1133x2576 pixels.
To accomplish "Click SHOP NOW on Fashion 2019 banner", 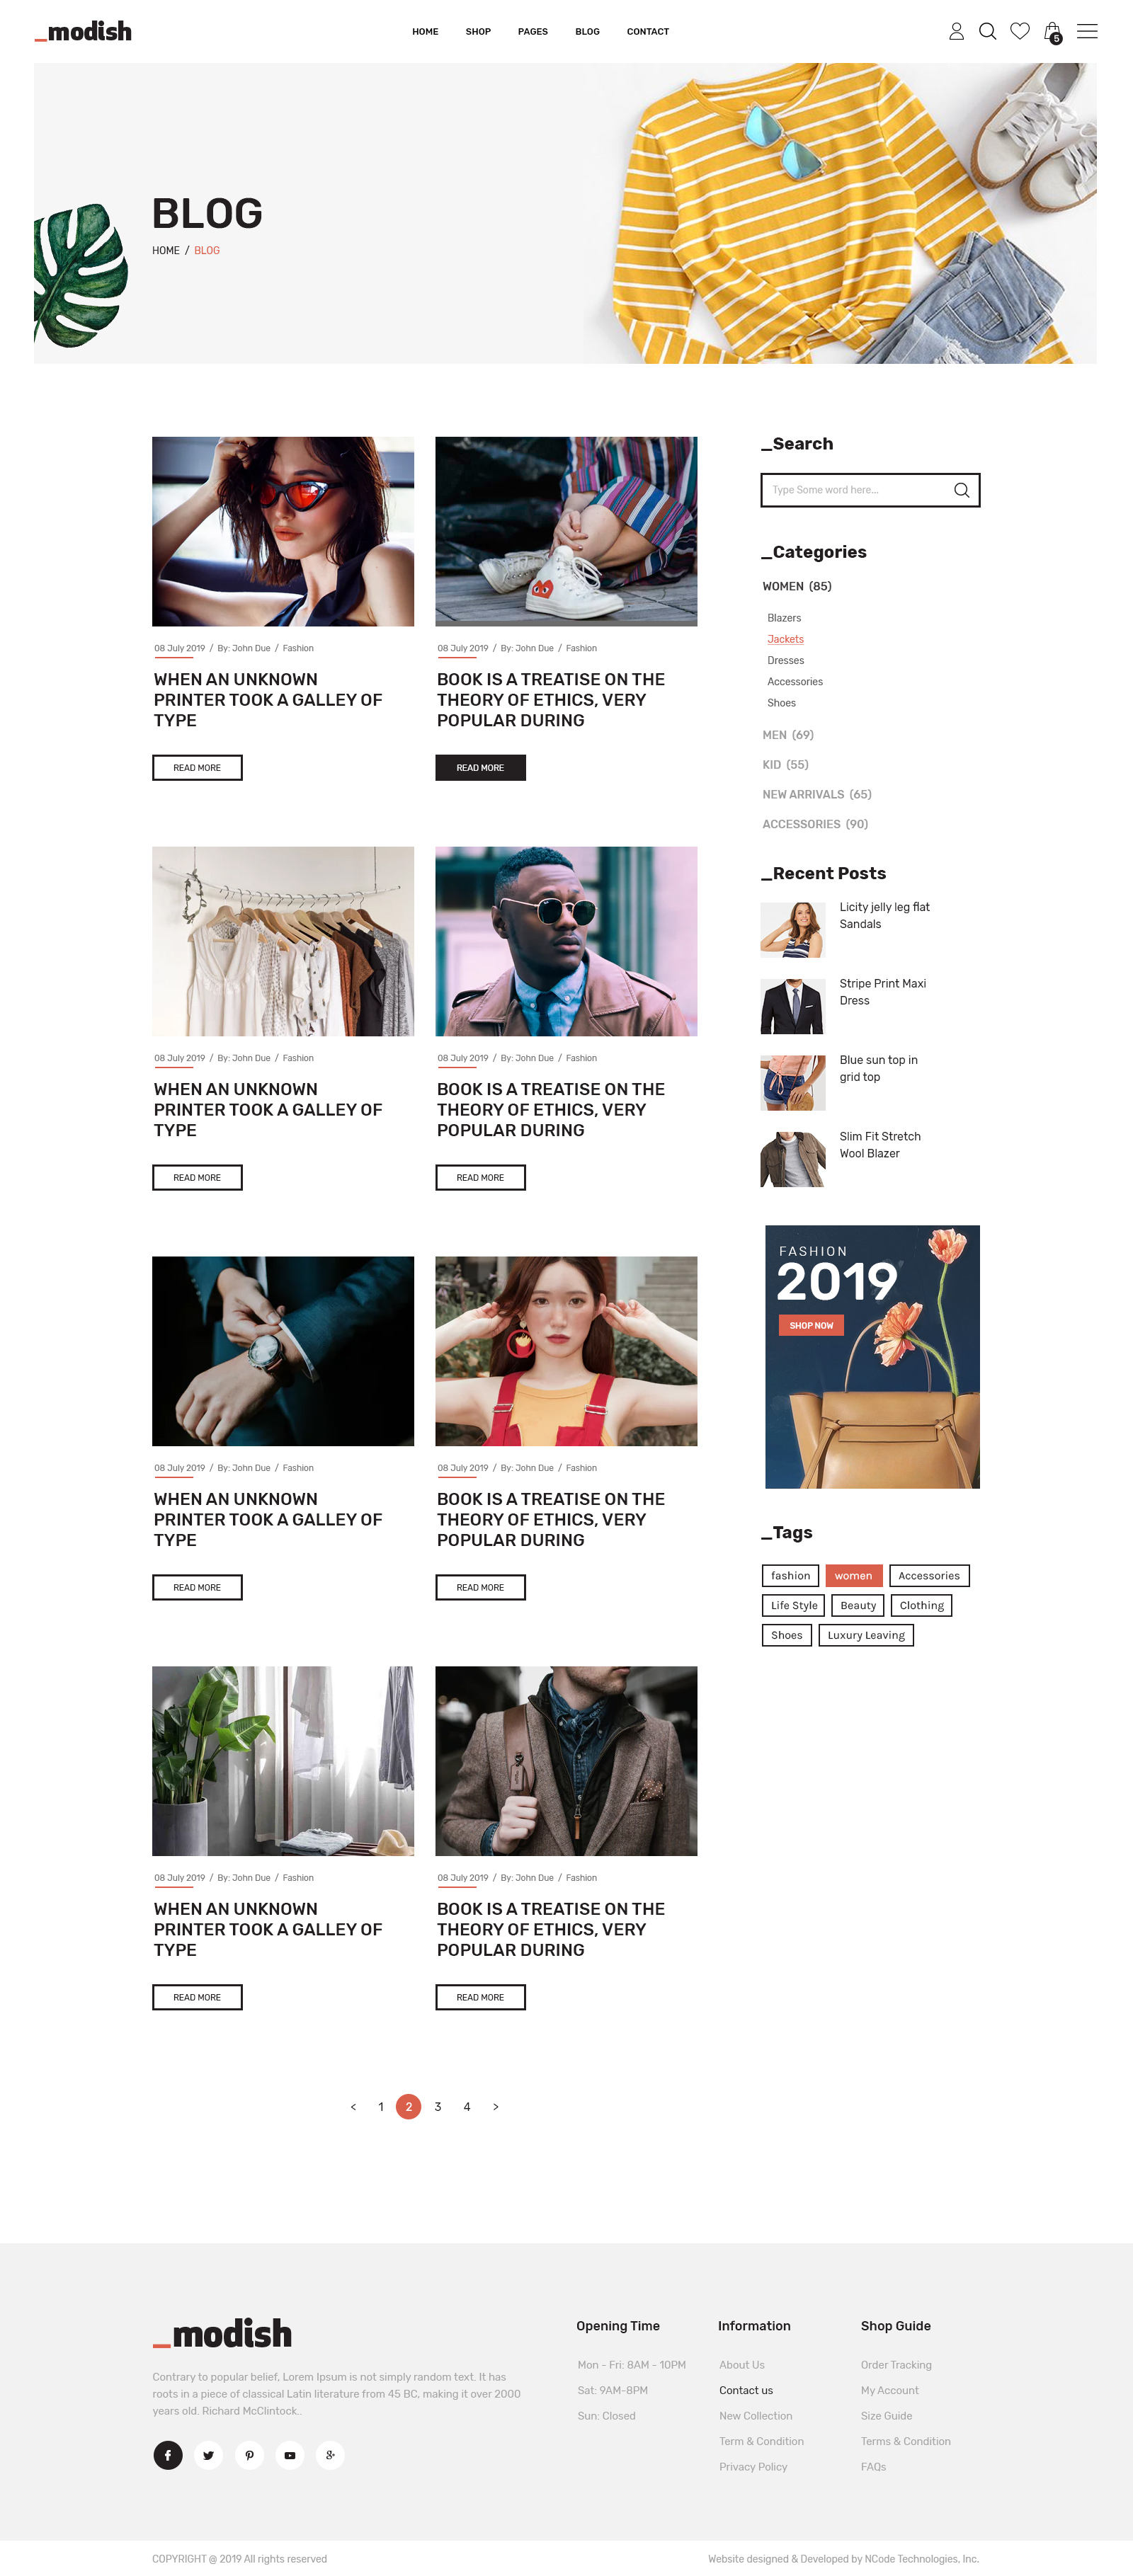I will [x=811, y=1325].
